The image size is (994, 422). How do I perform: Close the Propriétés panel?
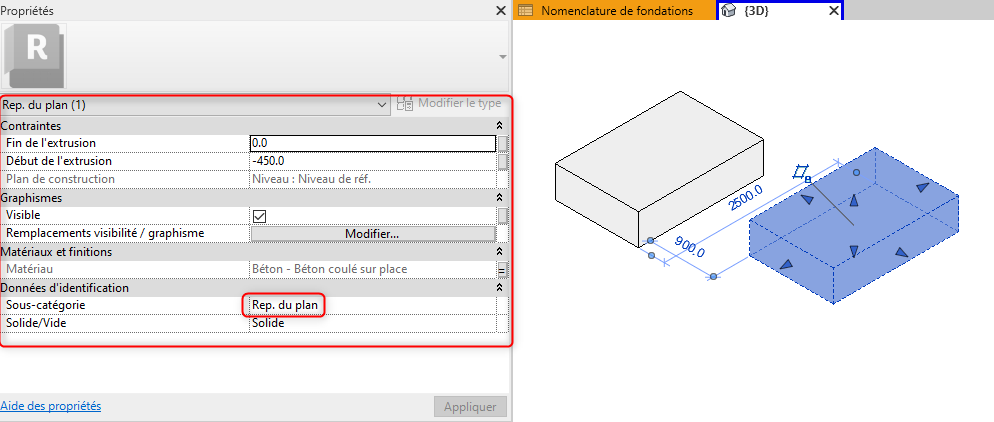click(x=500, y=10)
